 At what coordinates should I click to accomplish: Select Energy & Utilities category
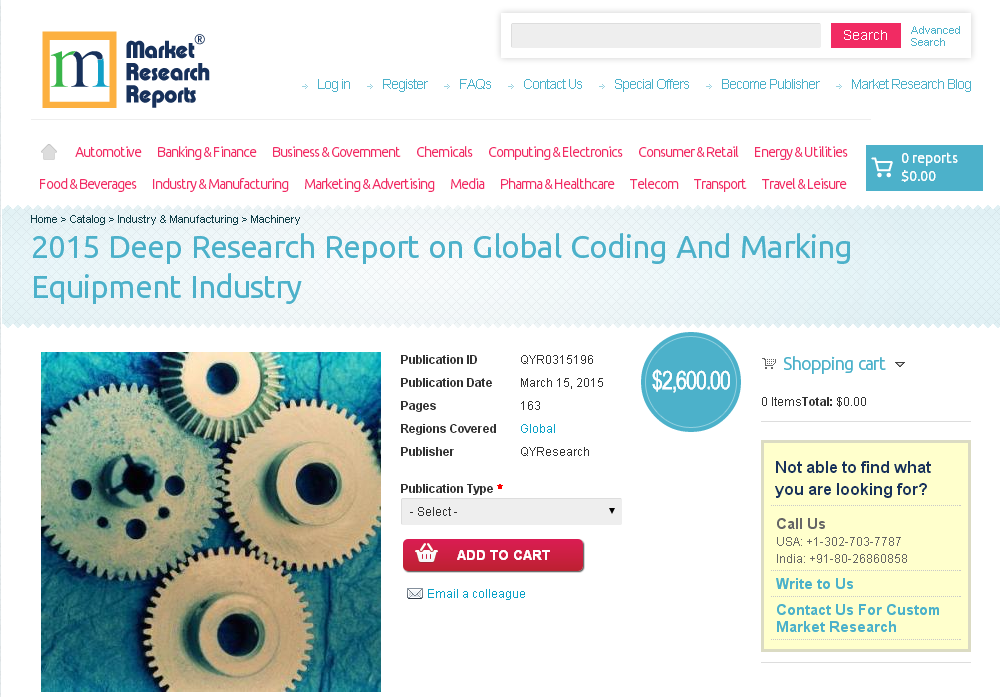(x=801, y=152)
